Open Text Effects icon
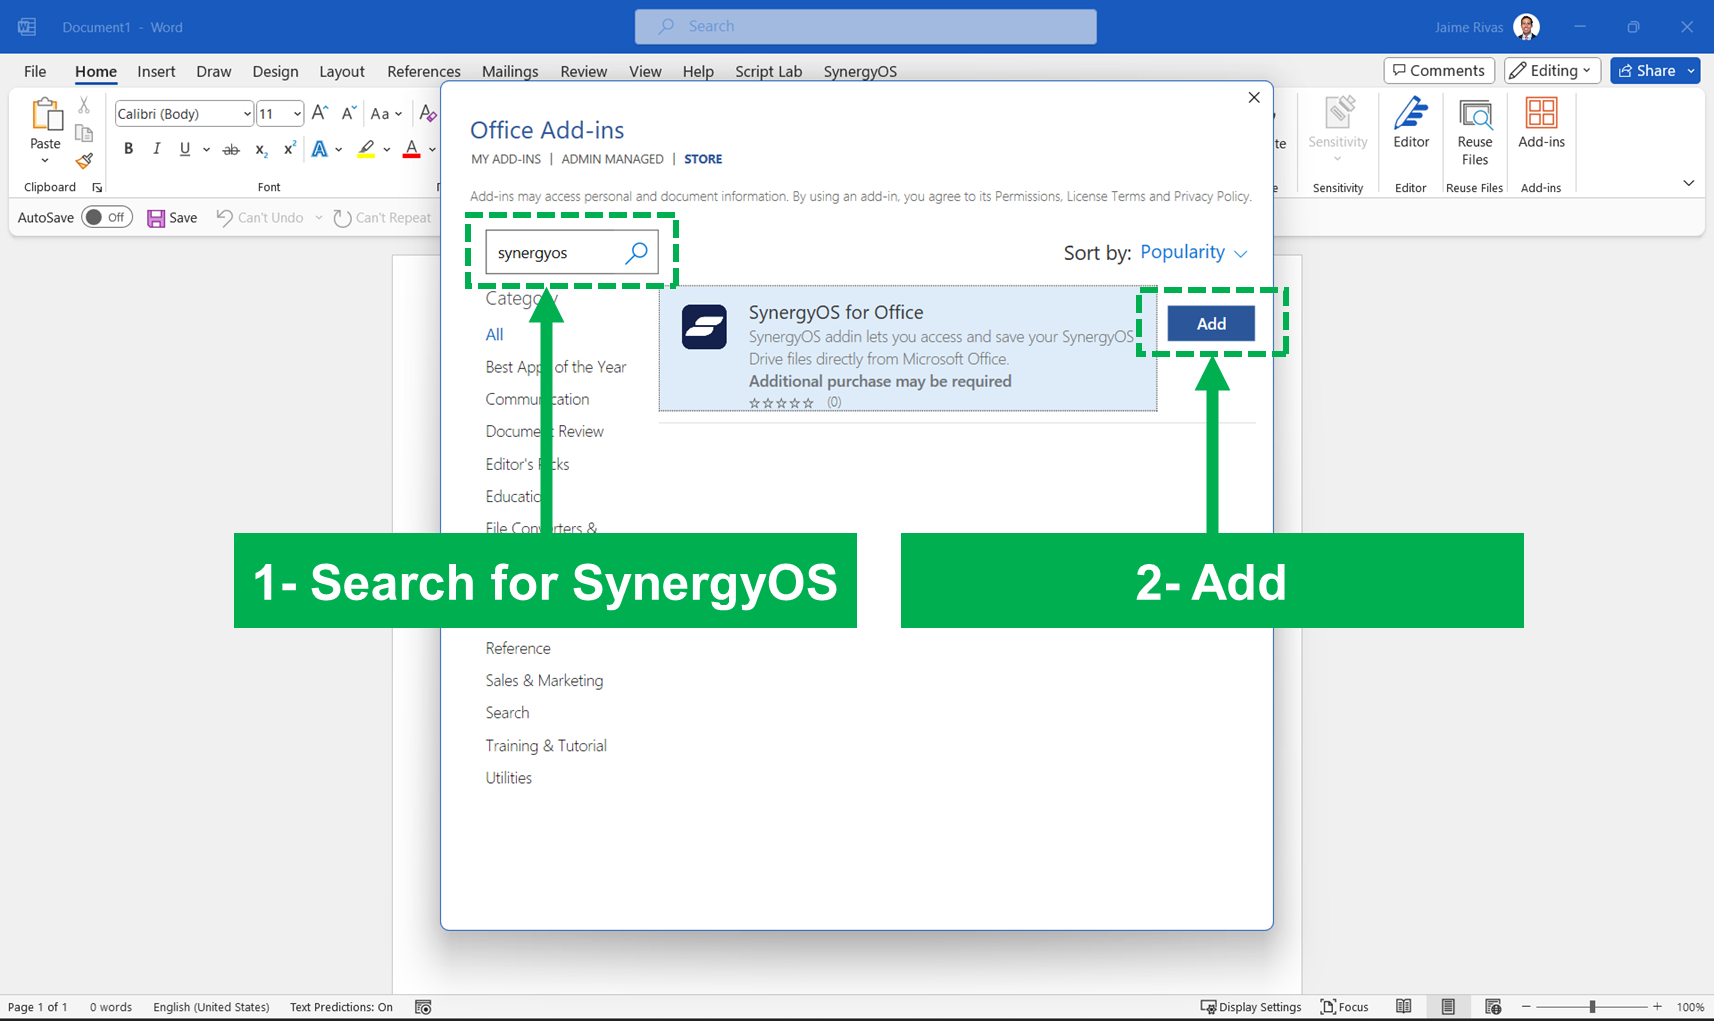 pos(320,149)
